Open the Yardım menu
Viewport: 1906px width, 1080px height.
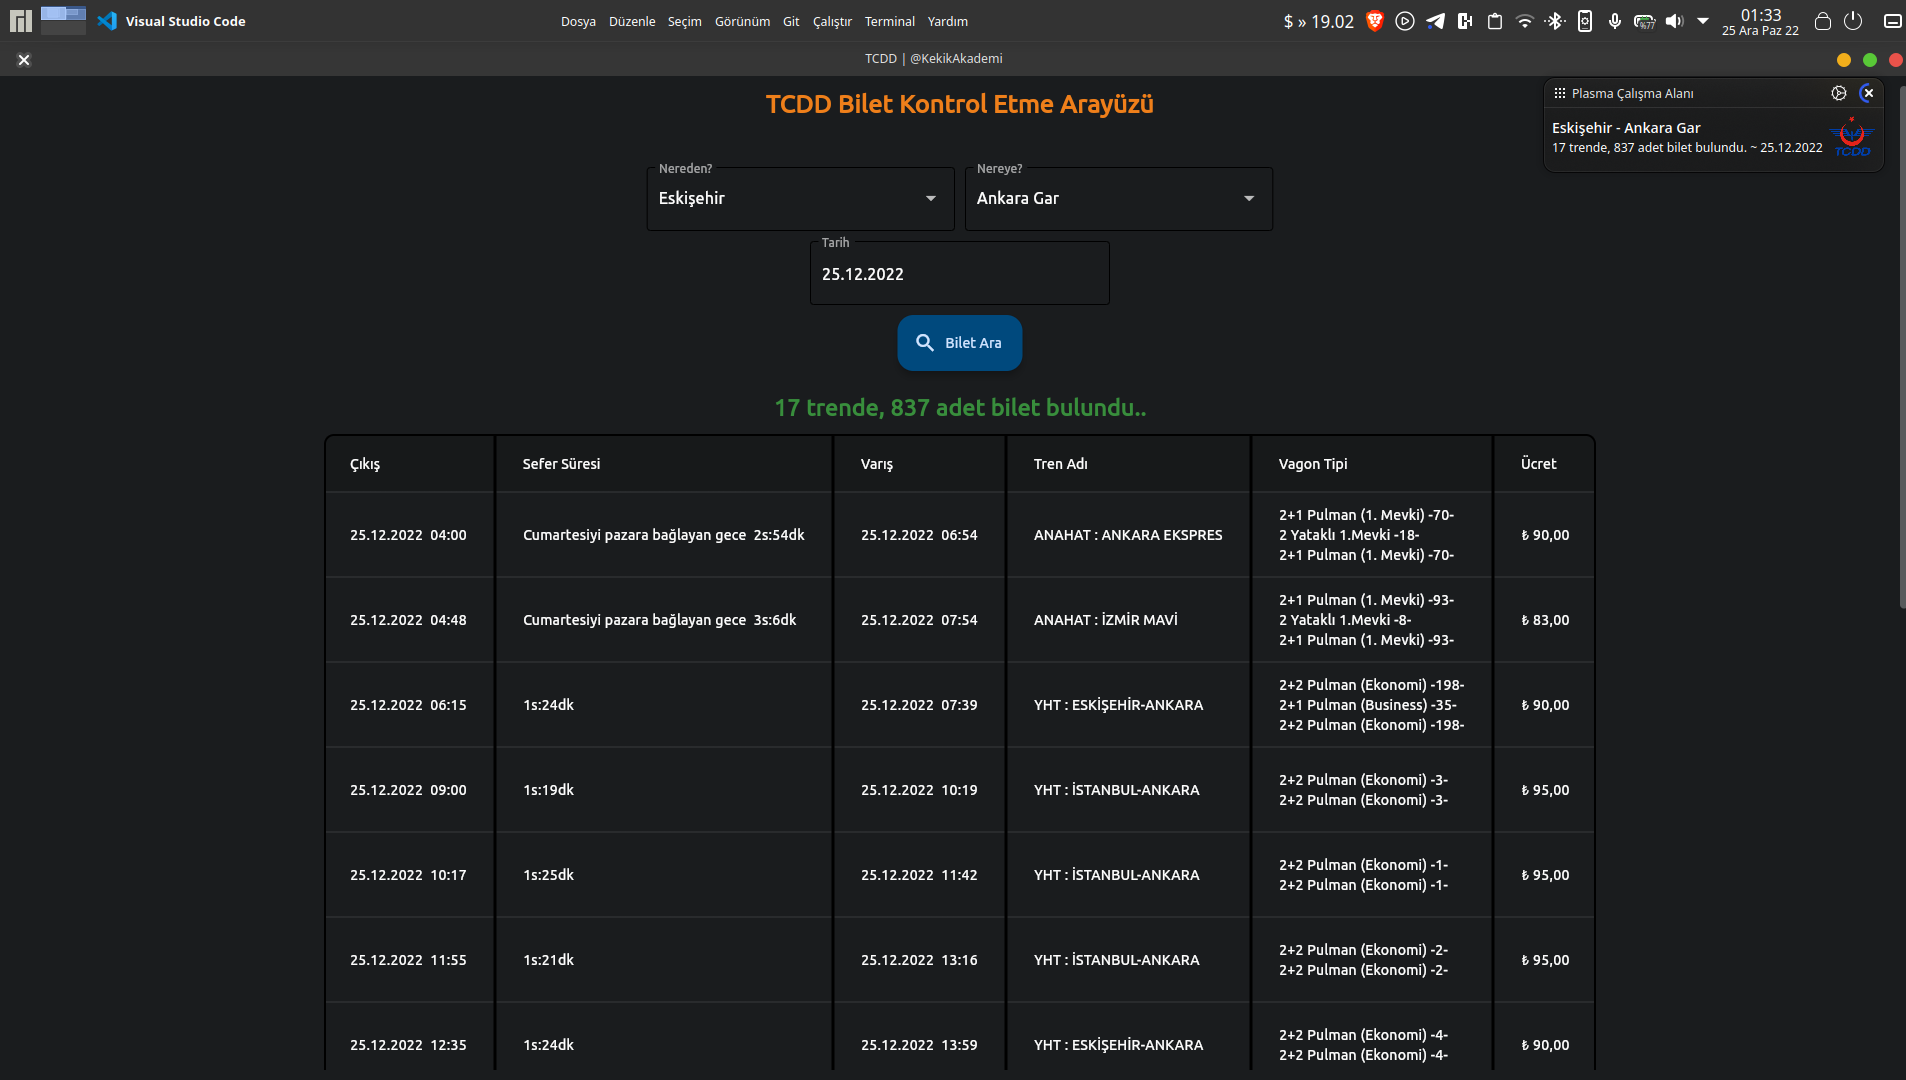pyautogui.click(x=948, y=21)
